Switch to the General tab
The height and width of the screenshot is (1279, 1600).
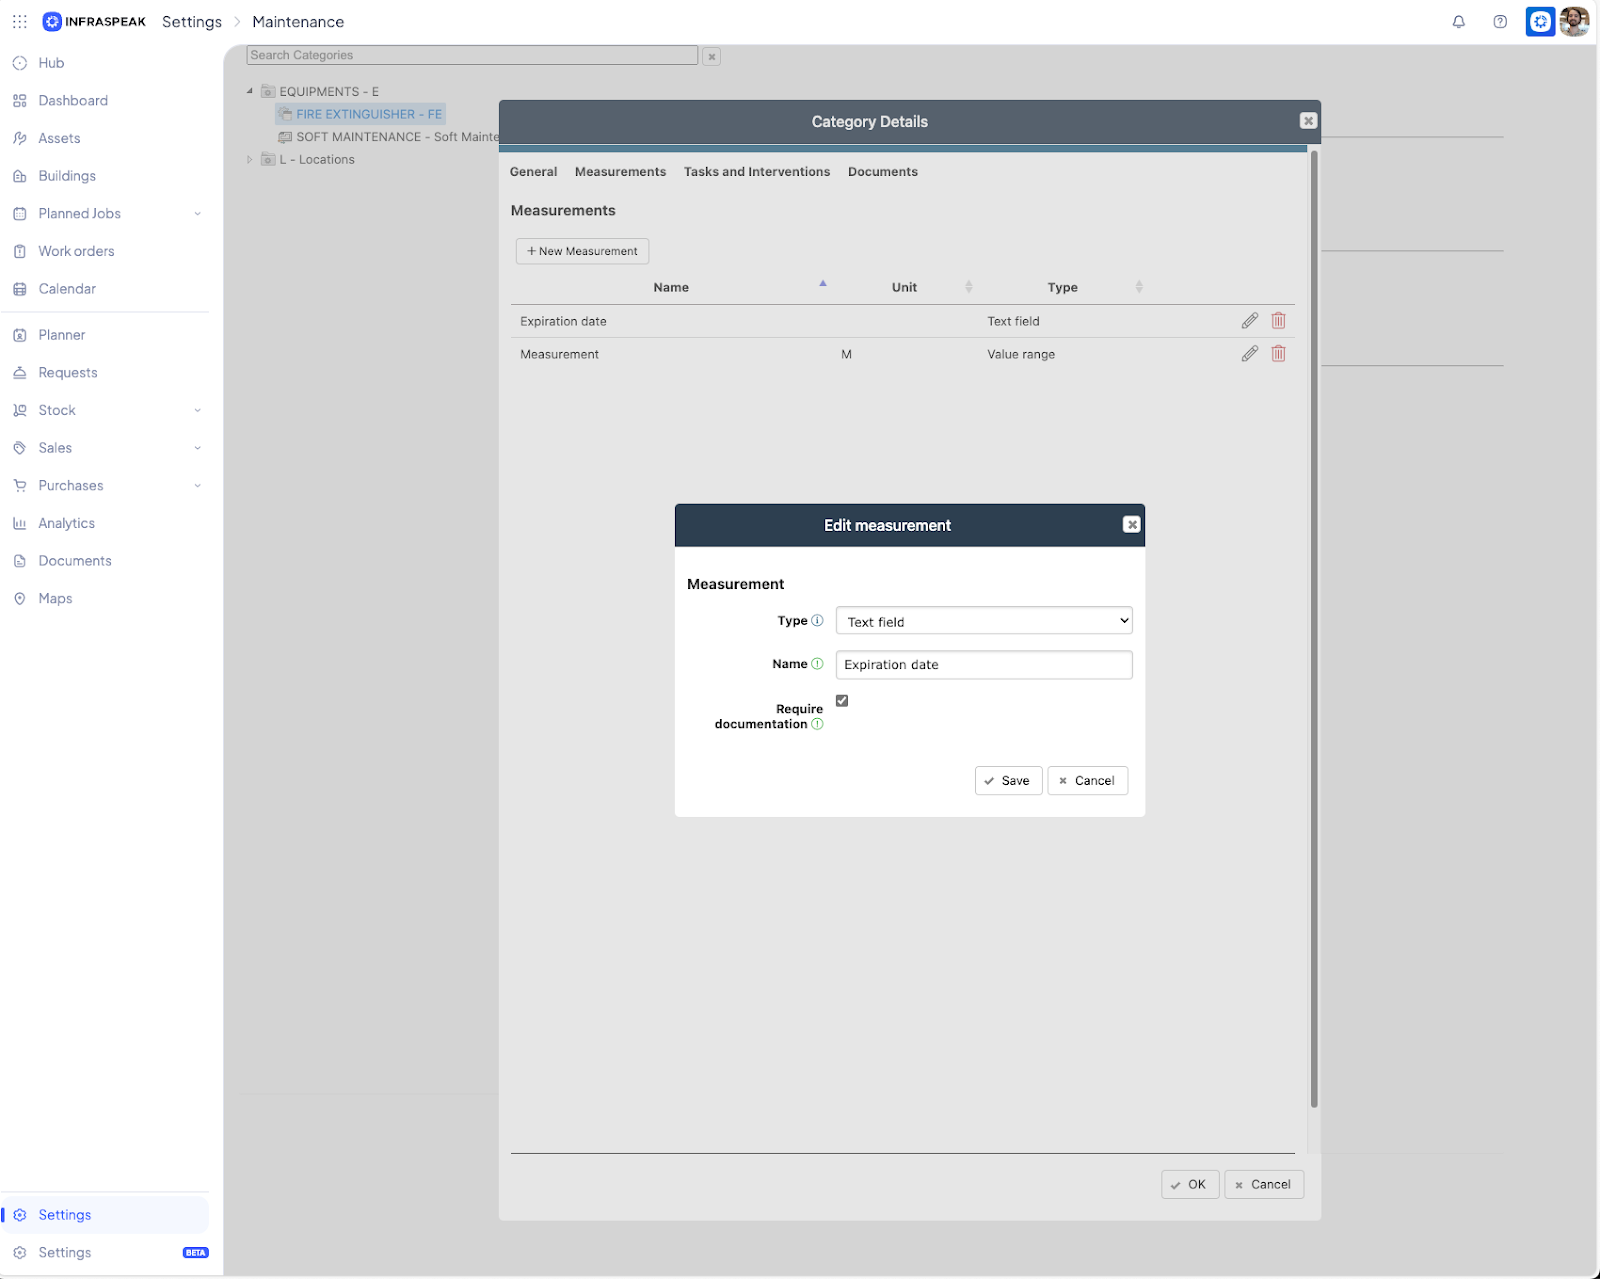pos(534,172)
